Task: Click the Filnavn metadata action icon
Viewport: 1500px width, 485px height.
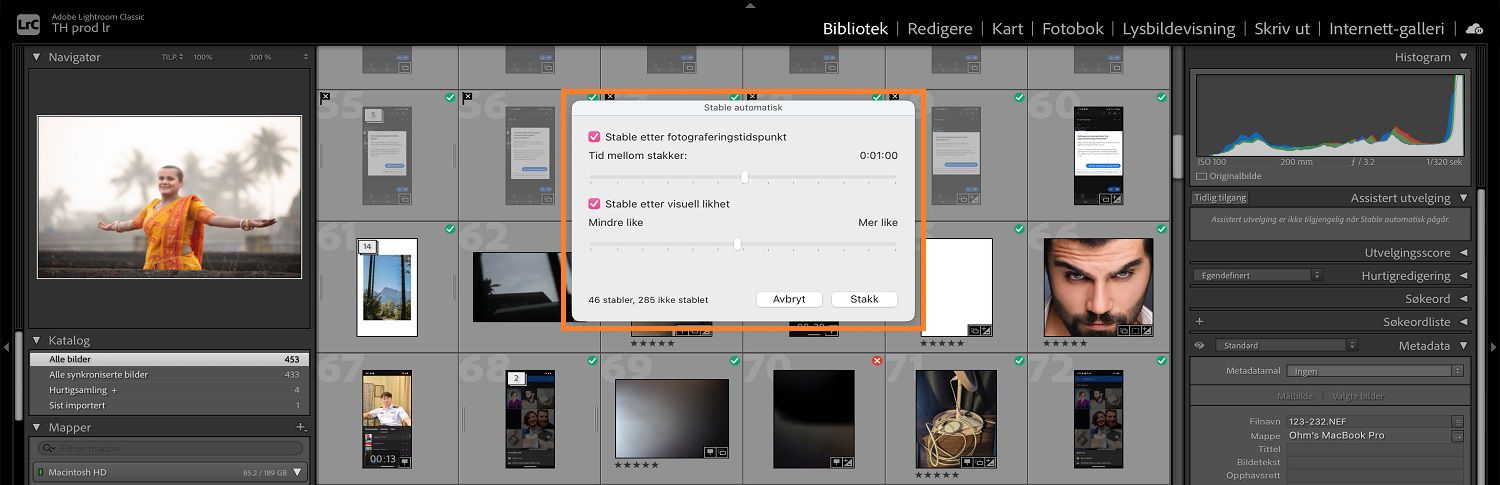Action: point(1458,422)
